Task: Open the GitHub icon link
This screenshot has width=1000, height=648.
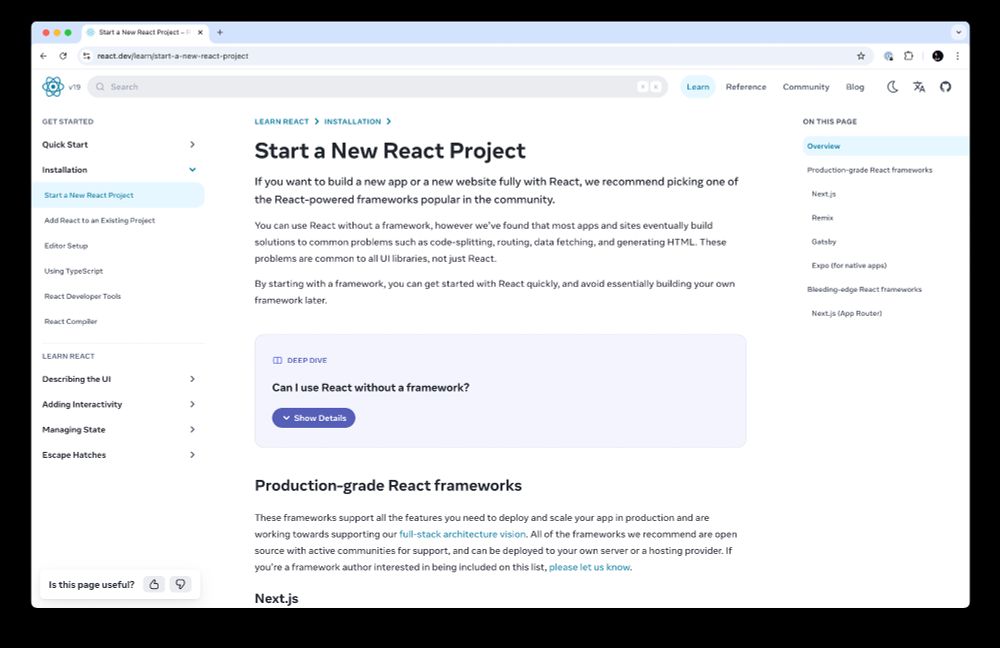Action: click(946, 87)
